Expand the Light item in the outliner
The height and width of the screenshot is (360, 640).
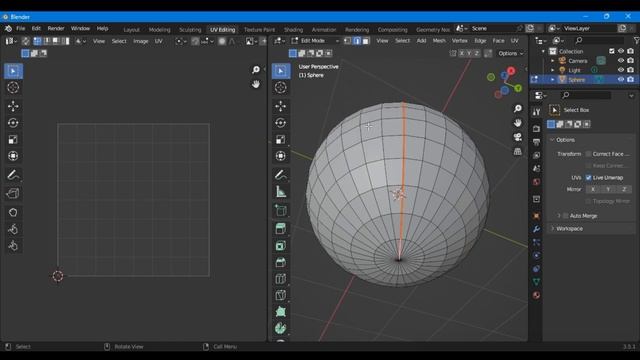click(553, 70)
